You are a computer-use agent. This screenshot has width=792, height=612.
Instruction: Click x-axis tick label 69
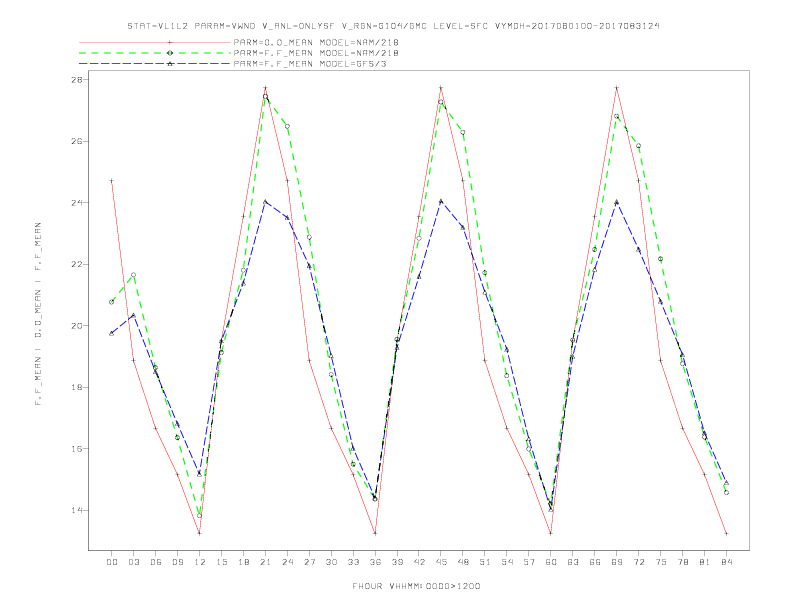[617, 562]
